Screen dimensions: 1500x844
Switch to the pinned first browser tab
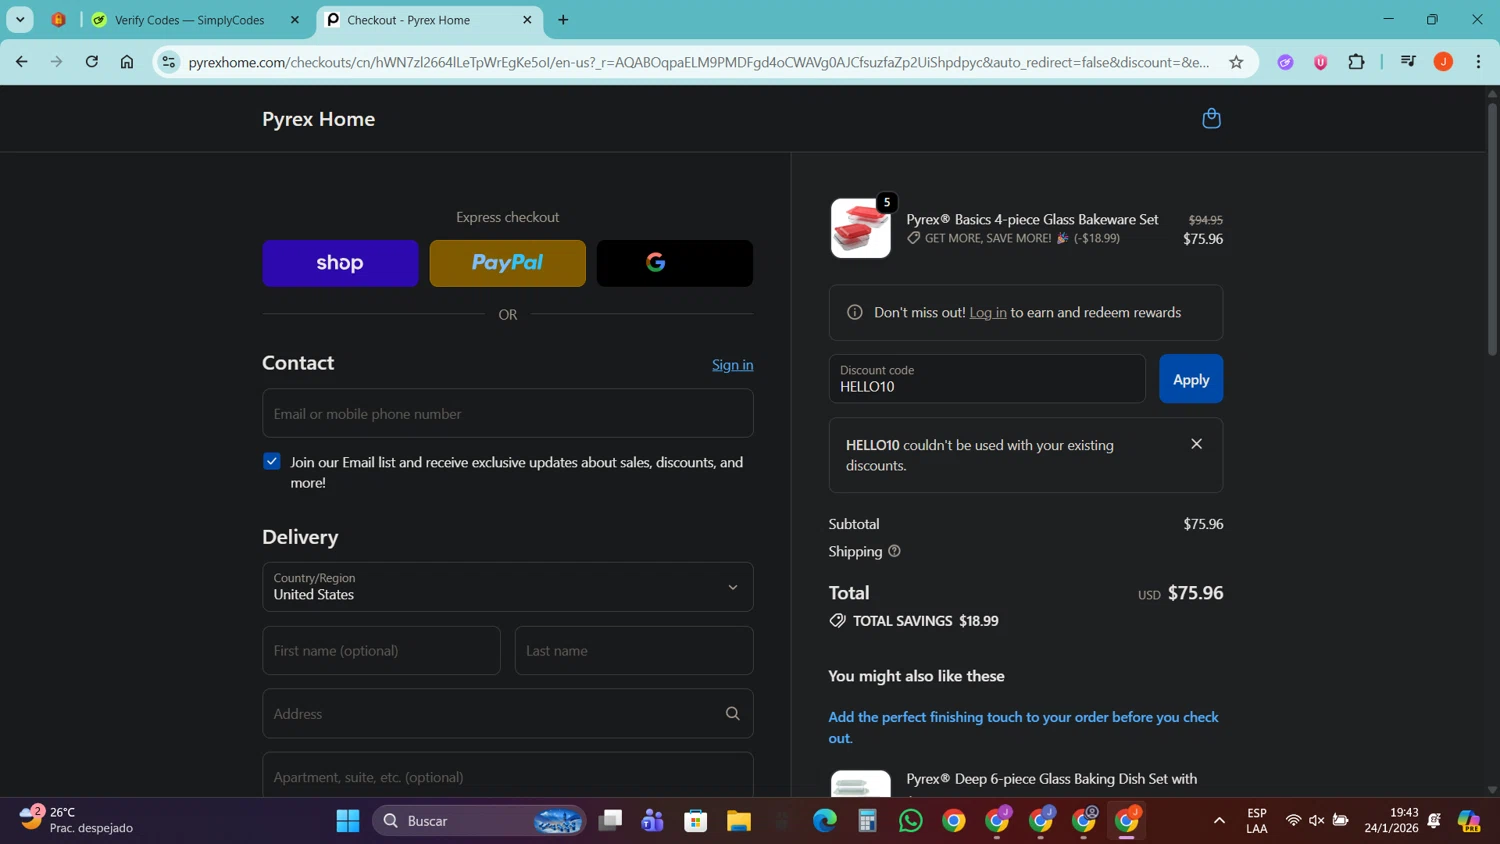pos(59,20)
